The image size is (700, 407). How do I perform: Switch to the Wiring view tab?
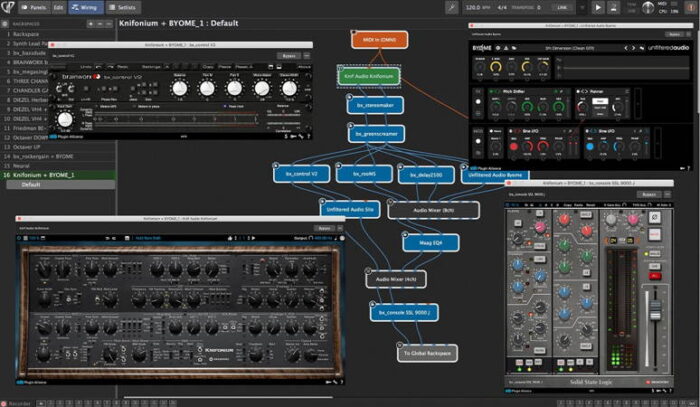coord(89,6)
